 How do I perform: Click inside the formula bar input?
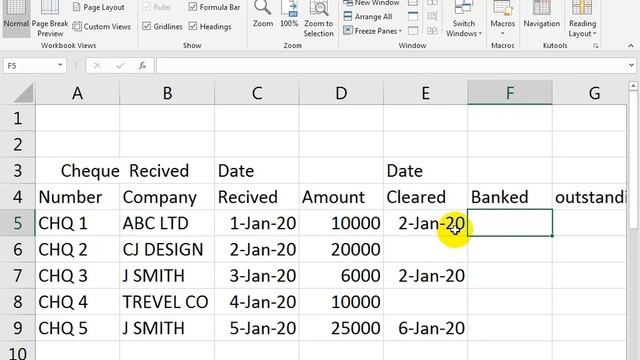[392, 65]
